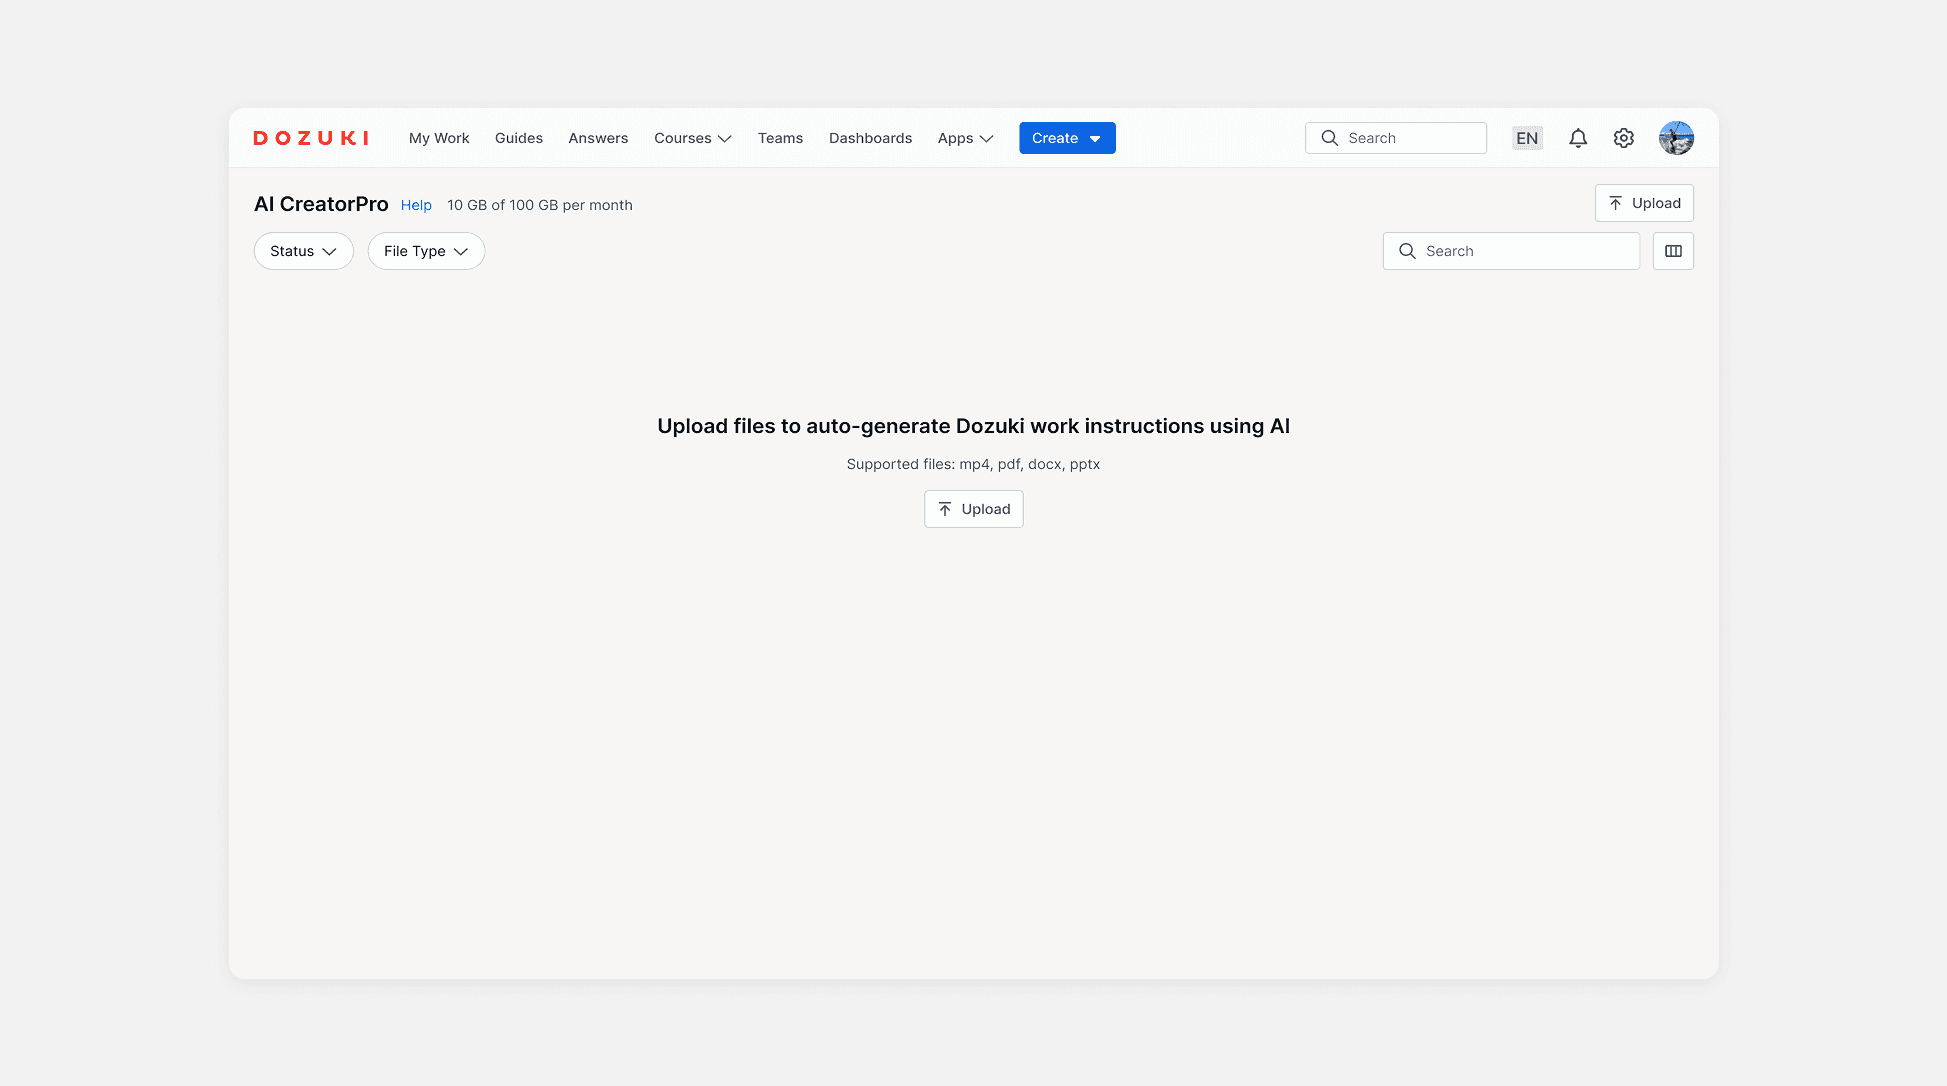Open the notifications bell
1947x1086 pixels.
1578,138
